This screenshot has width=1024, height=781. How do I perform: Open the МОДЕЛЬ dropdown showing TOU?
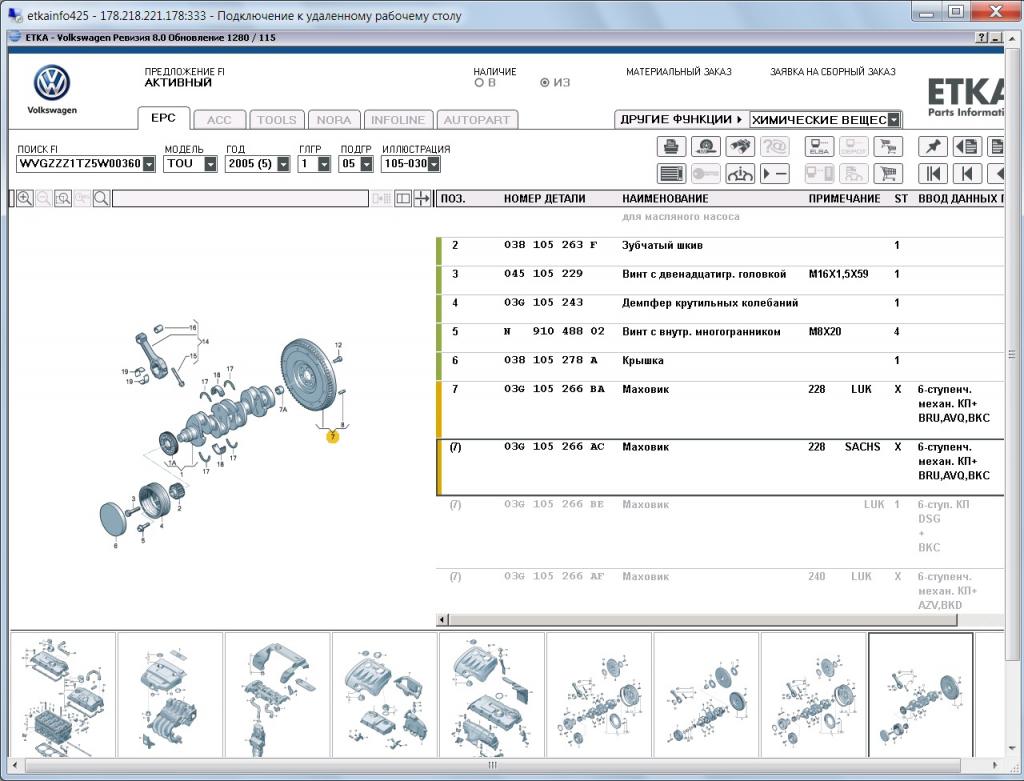210,164
